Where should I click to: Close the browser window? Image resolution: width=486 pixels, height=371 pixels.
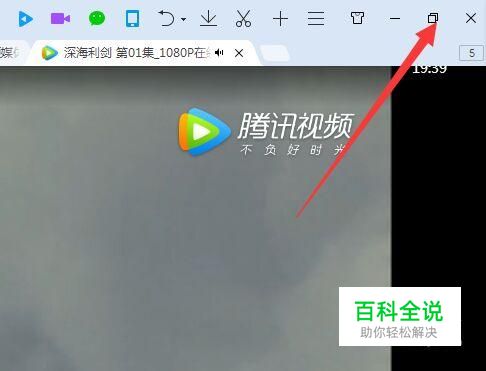[x=471, y=18]
